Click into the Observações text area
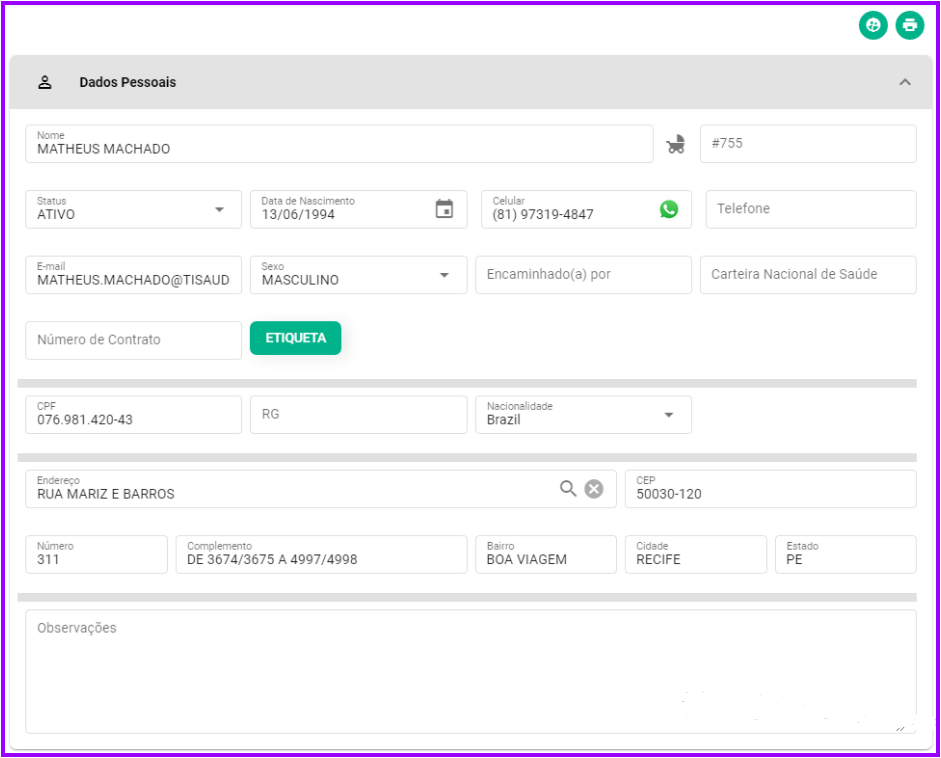Screen dimensions: 941x758 click(x=470, y=672)
